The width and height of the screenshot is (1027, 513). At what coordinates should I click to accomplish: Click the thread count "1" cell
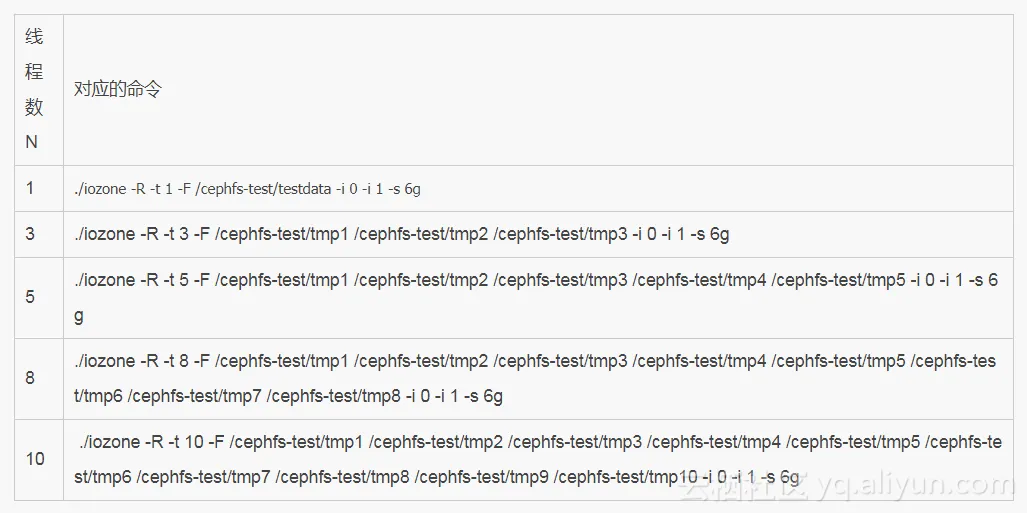[x=31, y=188]
